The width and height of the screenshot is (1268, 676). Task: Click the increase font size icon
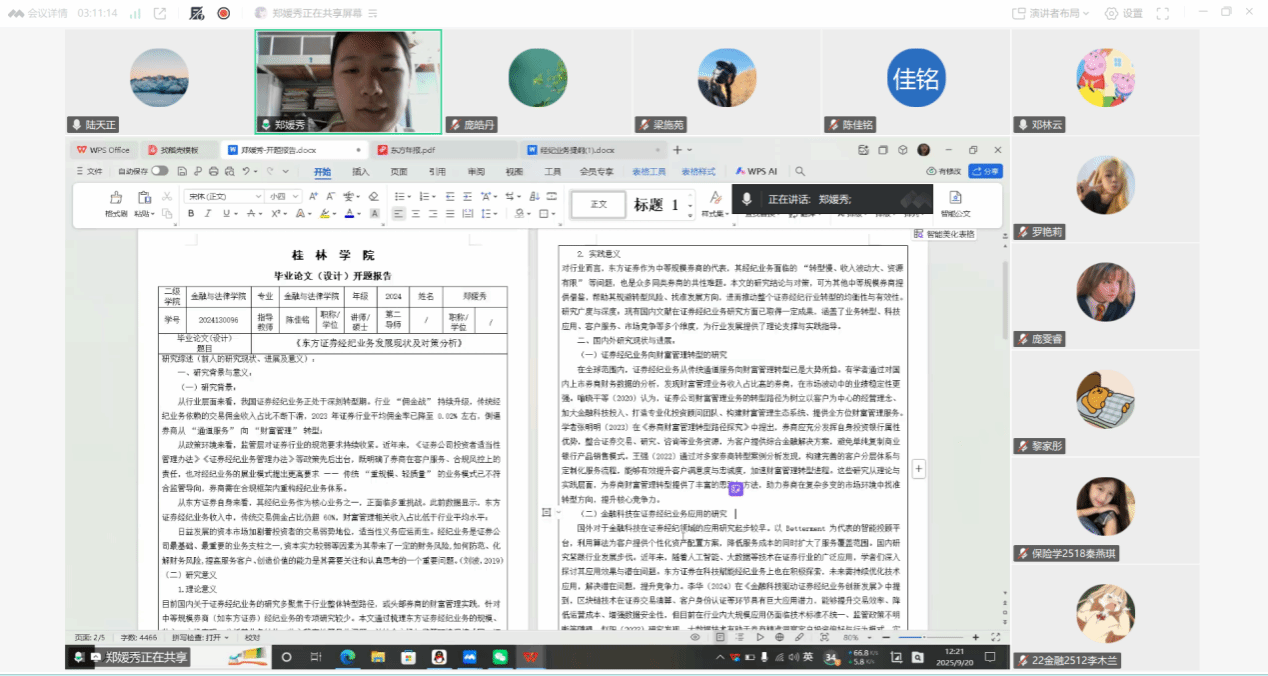[x=313, y=196]
